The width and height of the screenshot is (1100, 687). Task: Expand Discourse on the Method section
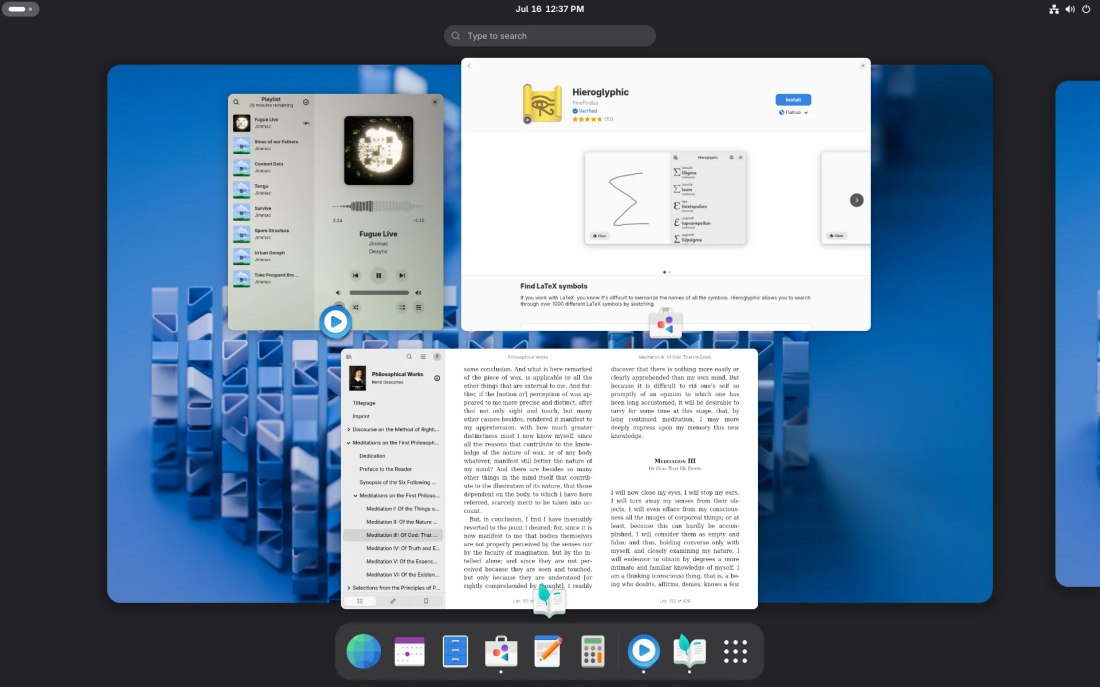click(349, 429)
